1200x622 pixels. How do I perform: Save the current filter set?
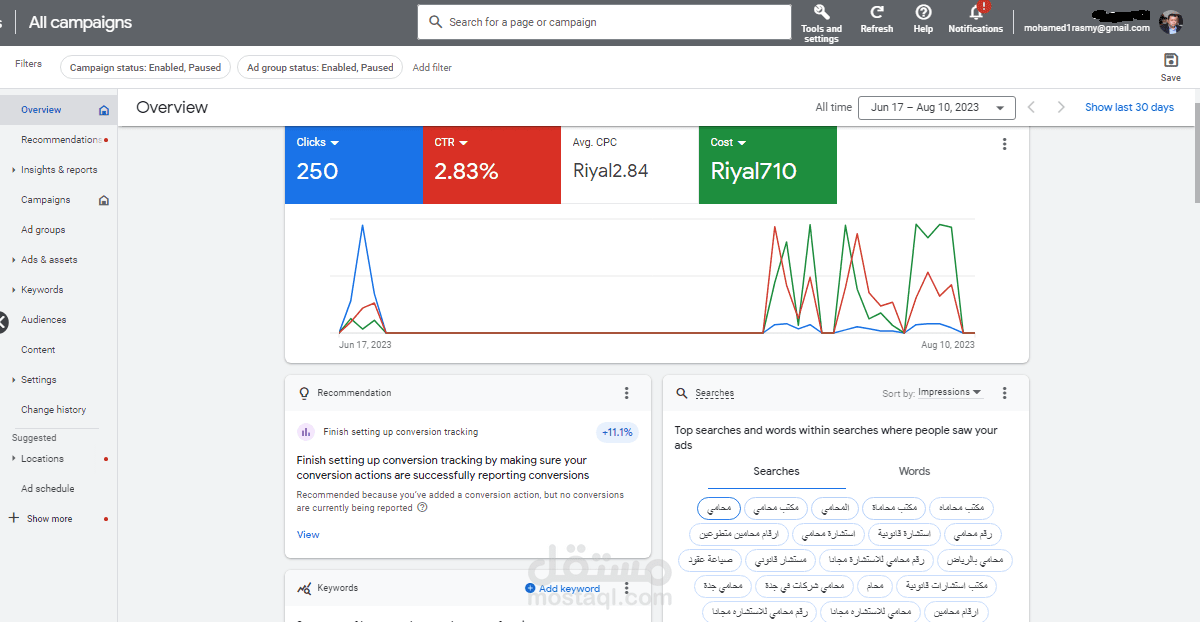[x=1170, y=67]
